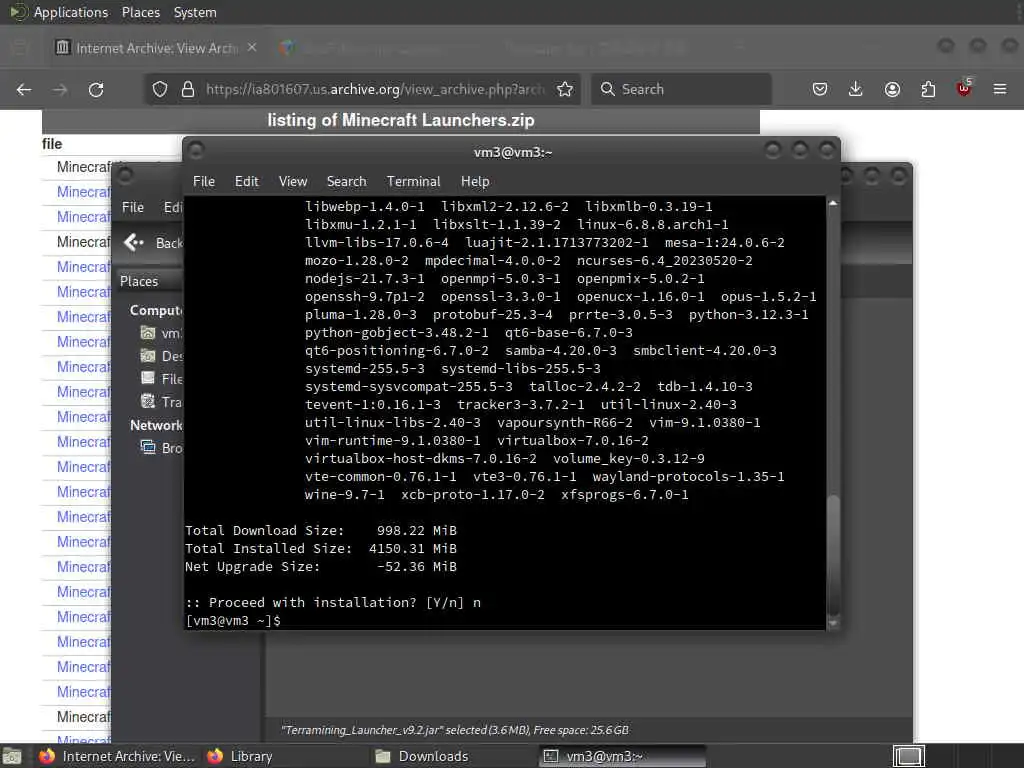Open the file manager File menu
This screenshot has height=768, width=1024.
(133, 207)
